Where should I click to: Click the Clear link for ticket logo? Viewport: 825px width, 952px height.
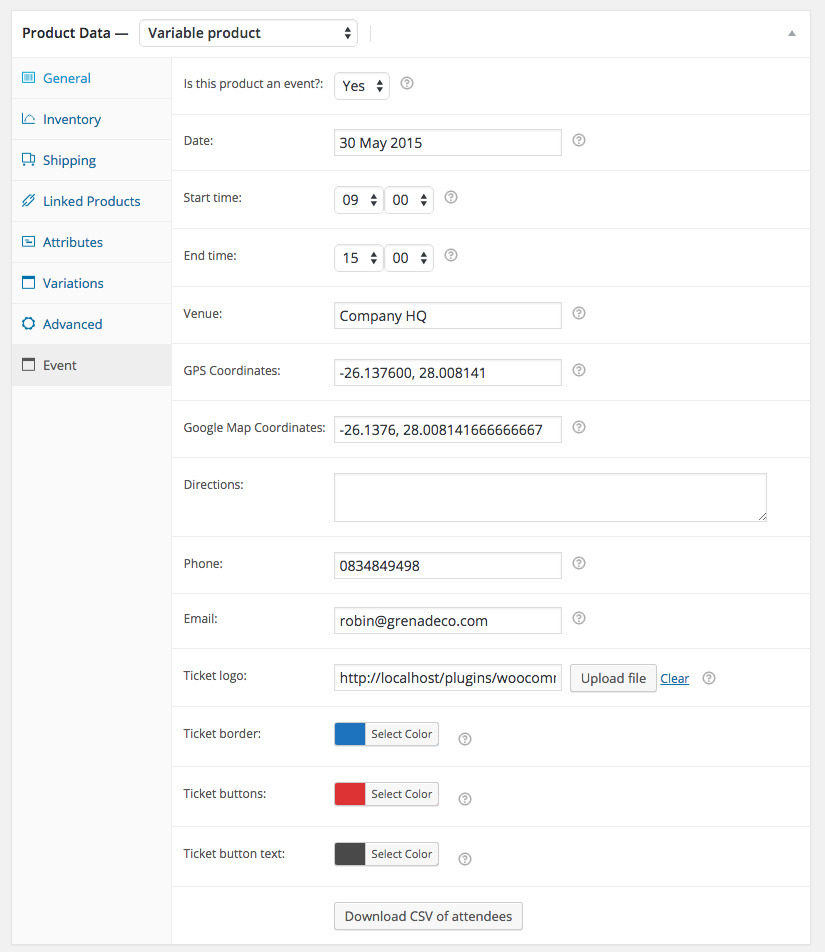coord(674,678)
